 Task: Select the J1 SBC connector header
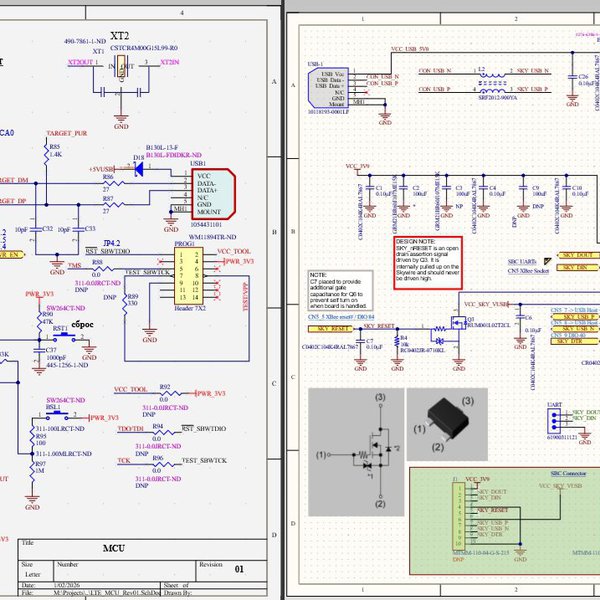(x=458, y=515)
